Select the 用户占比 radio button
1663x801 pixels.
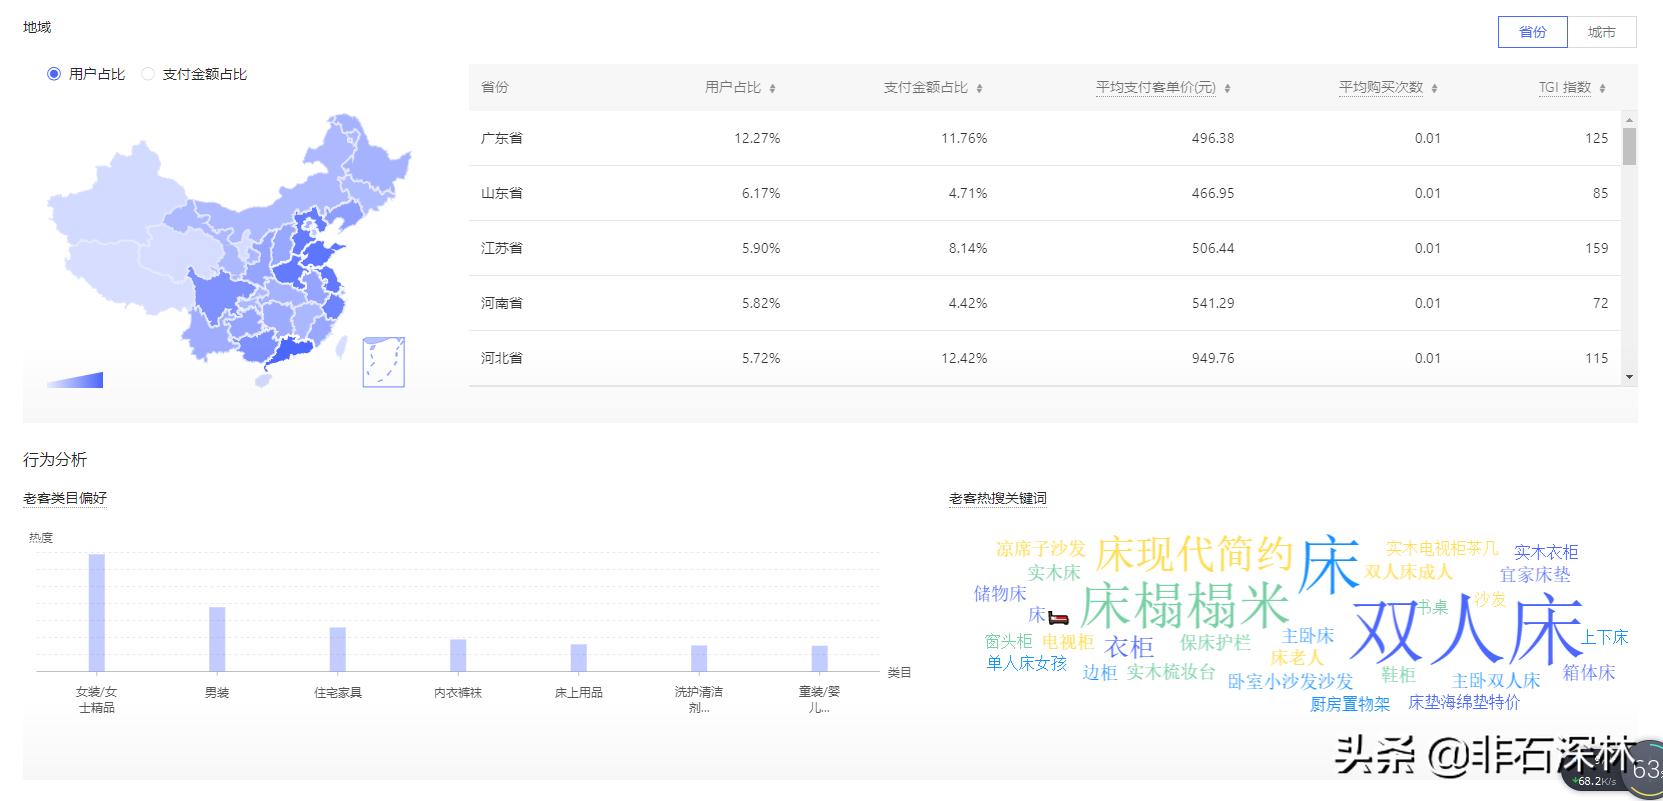(x=54, y=74)
